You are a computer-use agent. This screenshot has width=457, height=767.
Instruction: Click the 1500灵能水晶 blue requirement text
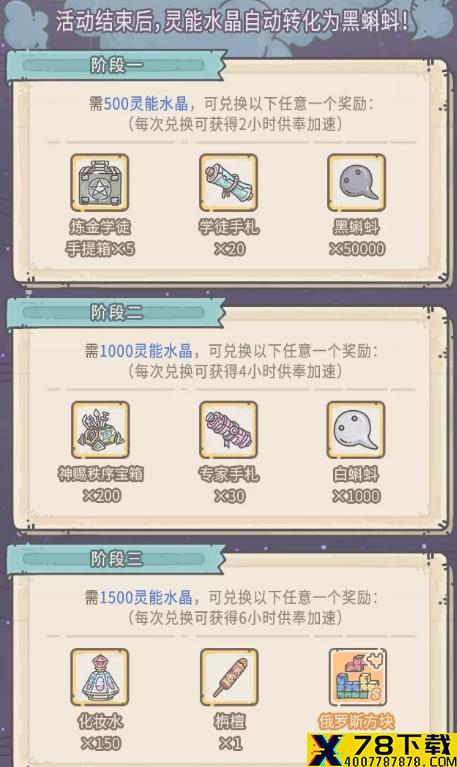pyautogui.click(x=146, y=597)
